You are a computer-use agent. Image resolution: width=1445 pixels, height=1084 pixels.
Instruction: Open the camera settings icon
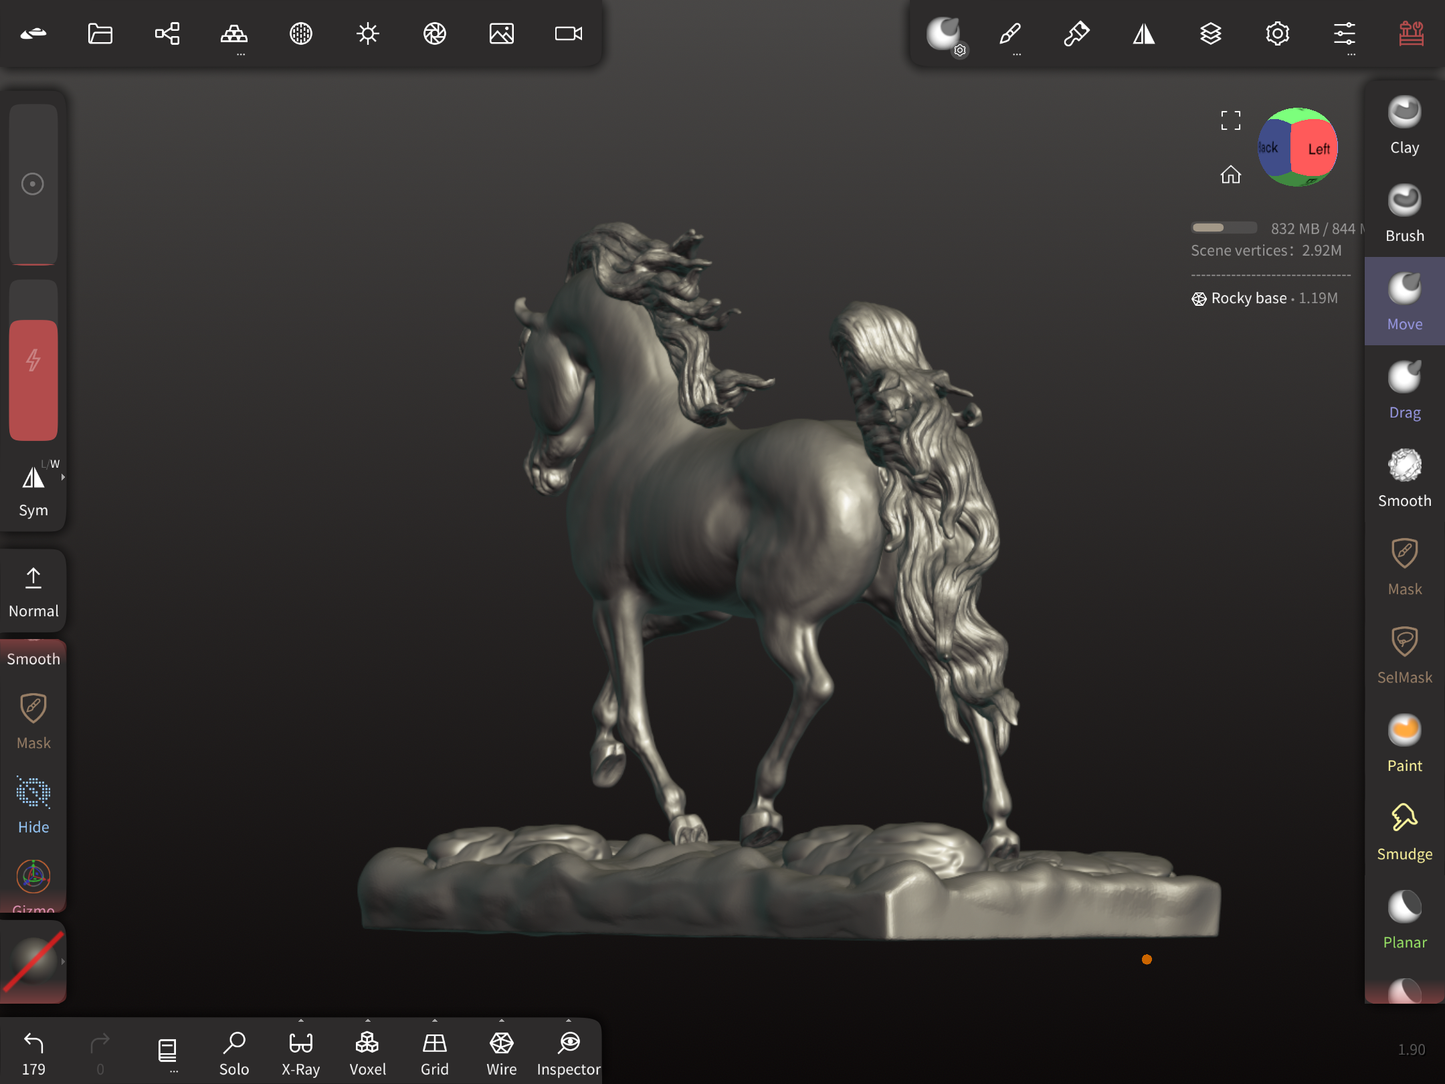pos(568,34)
